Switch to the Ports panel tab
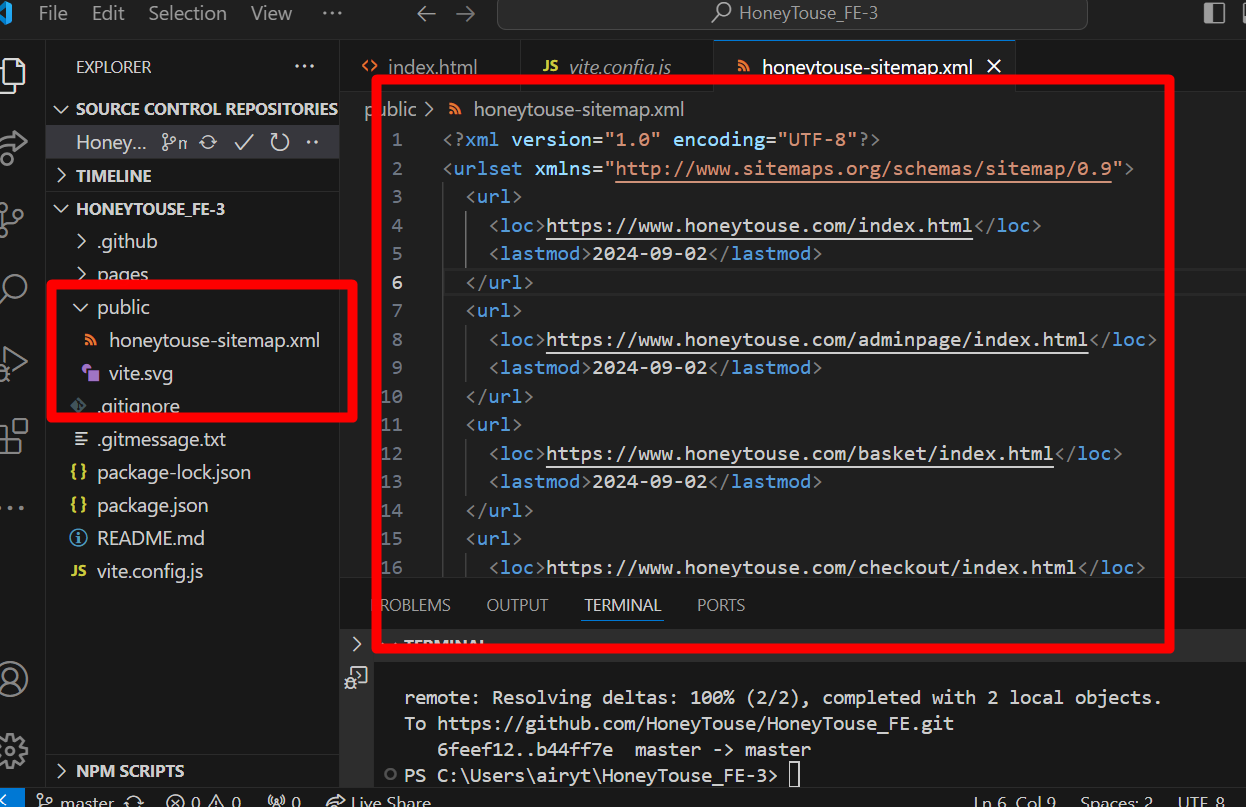The height and width of the screenshot is (807, 1246). [721, 605]
